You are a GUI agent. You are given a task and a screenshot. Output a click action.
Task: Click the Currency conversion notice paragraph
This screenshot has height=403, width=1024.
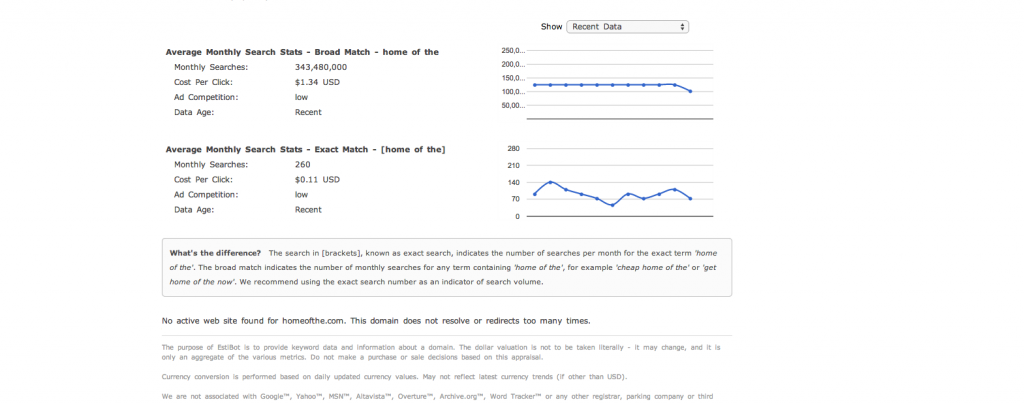pyautogui.click(x=394, y=377)
